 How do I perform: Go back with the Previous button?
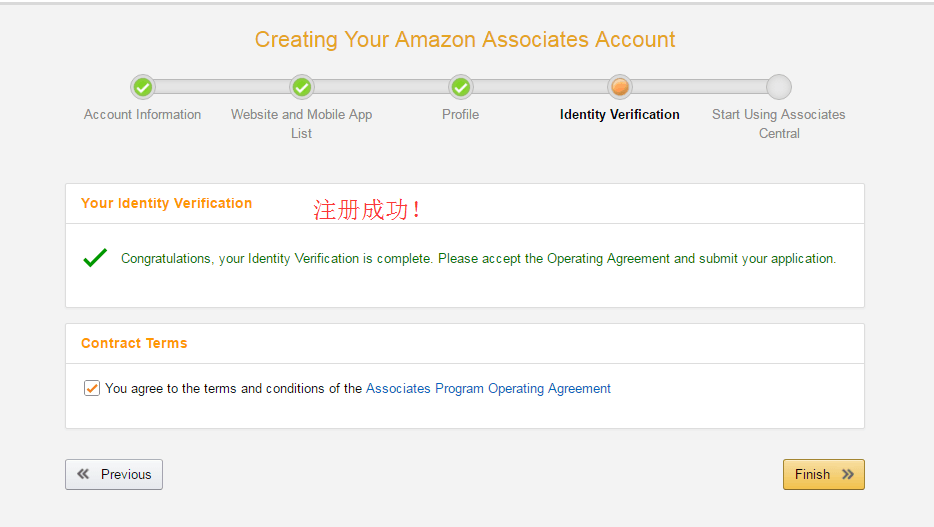point(114,475)
